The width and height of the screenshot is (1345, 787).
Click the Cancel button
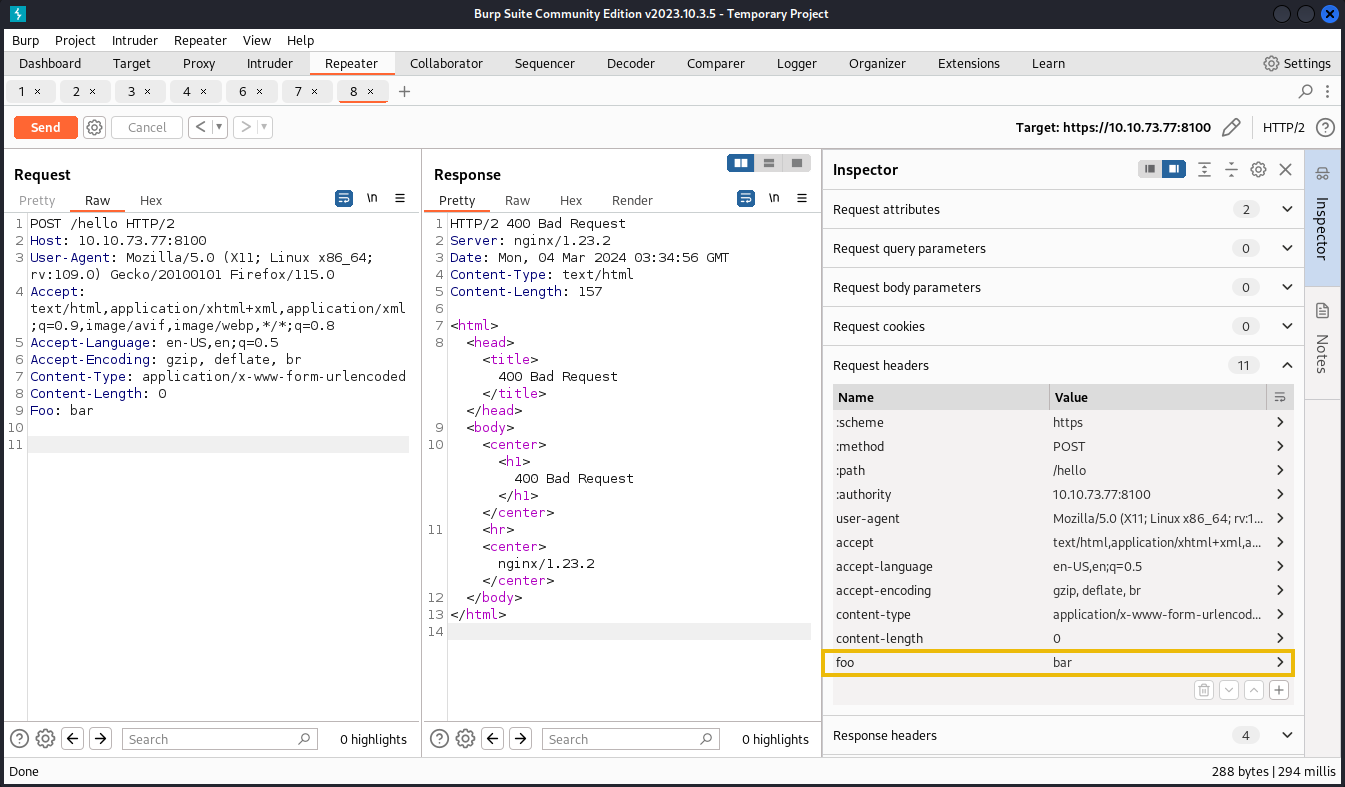pyautogui.click(x=147, y=127)
